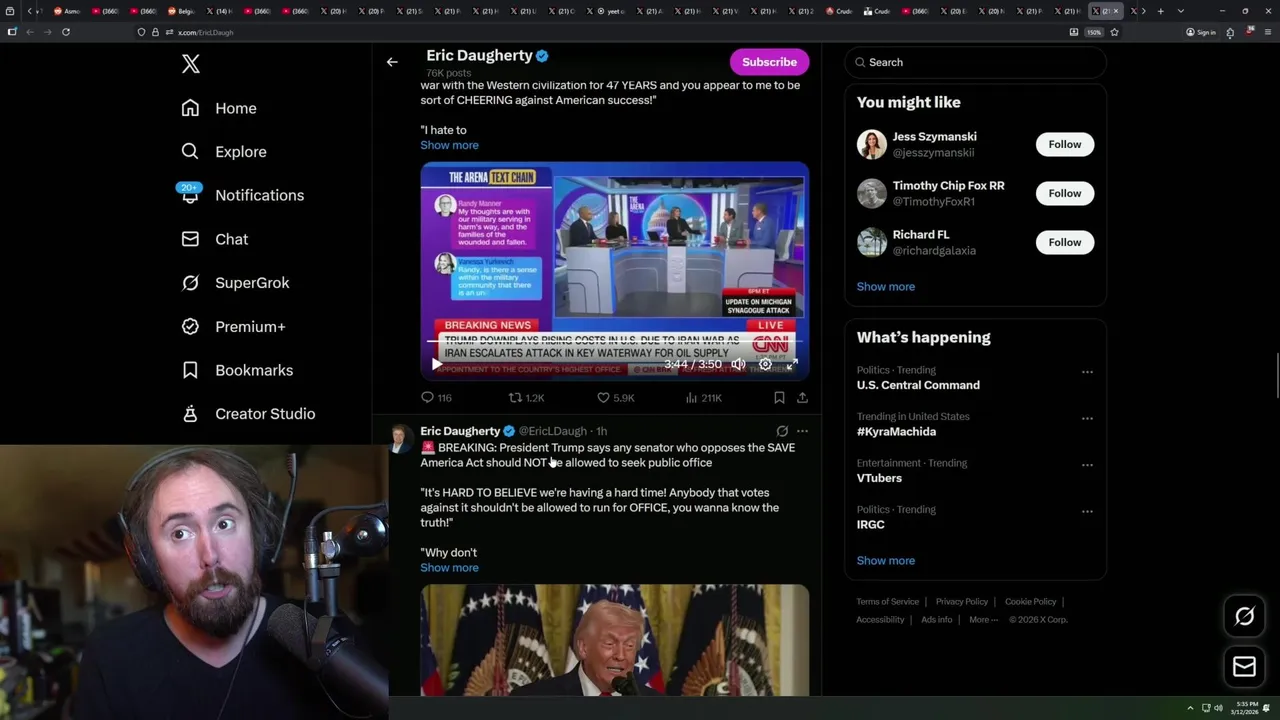Play the CNN video
This screenshot has height=720, width=1280.
point(435,364)
